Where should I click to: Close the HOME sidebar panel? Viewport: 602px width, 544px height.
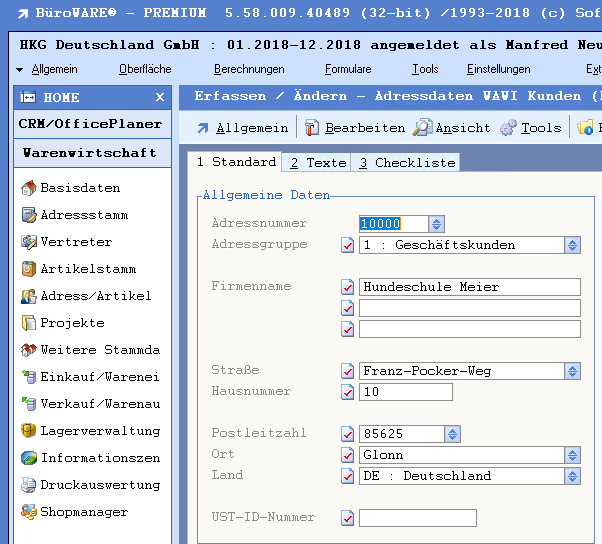pos(160,97)
